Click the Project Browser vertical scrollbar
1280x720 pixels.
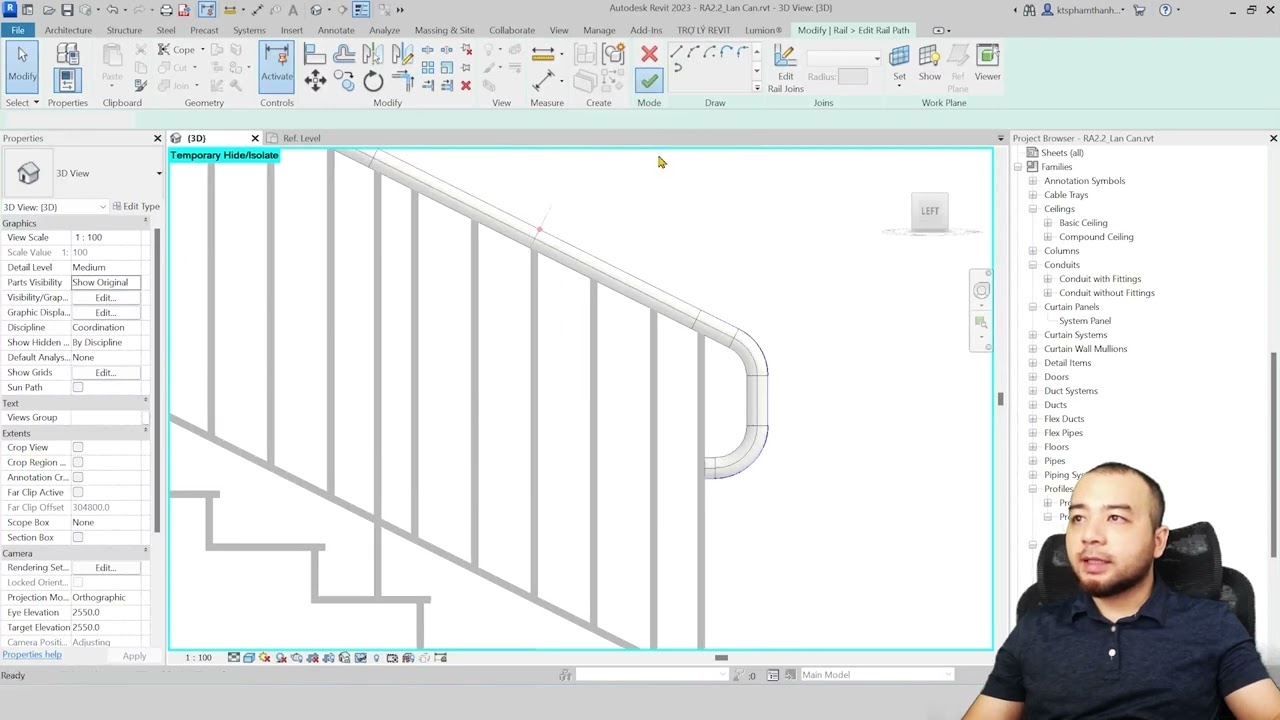point(1273,455)
